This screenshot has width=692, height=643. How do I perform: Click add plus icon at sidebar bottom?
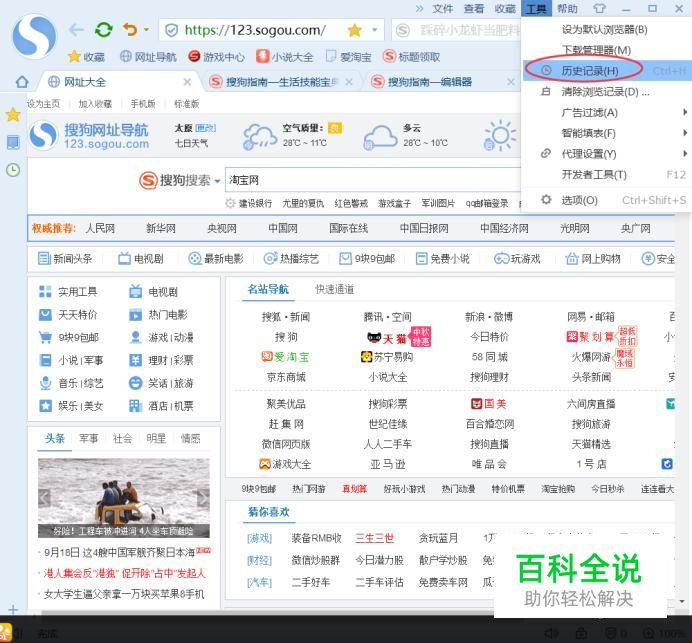tap(13, 609)
